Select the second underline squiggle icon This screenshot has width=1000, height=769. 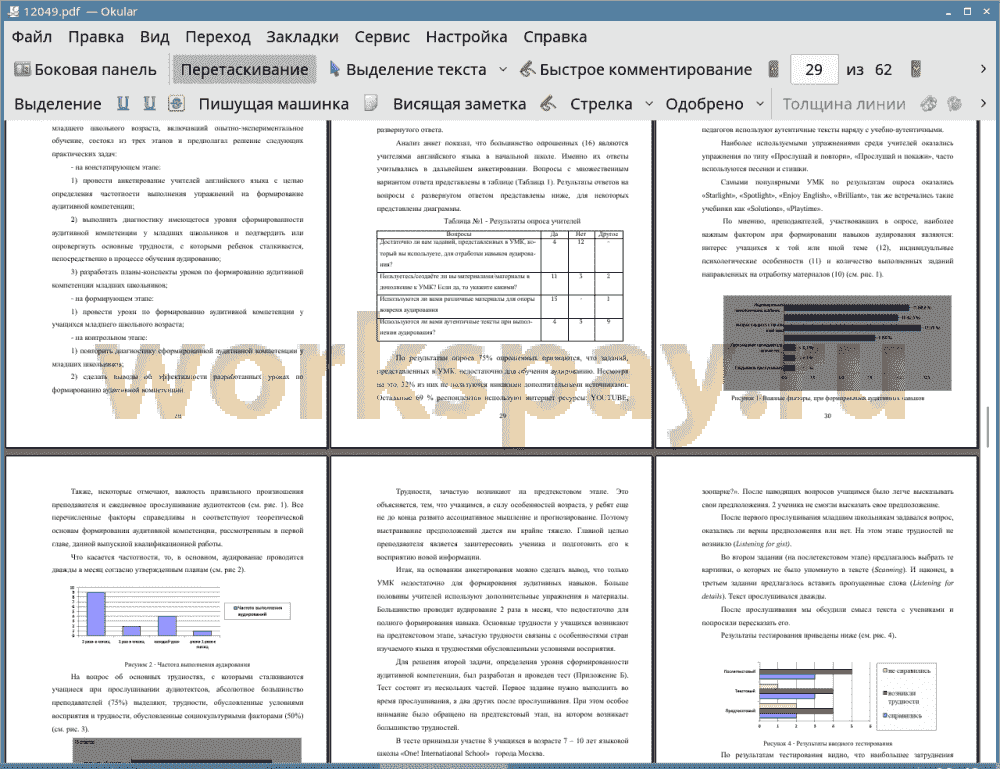(149, 103)
